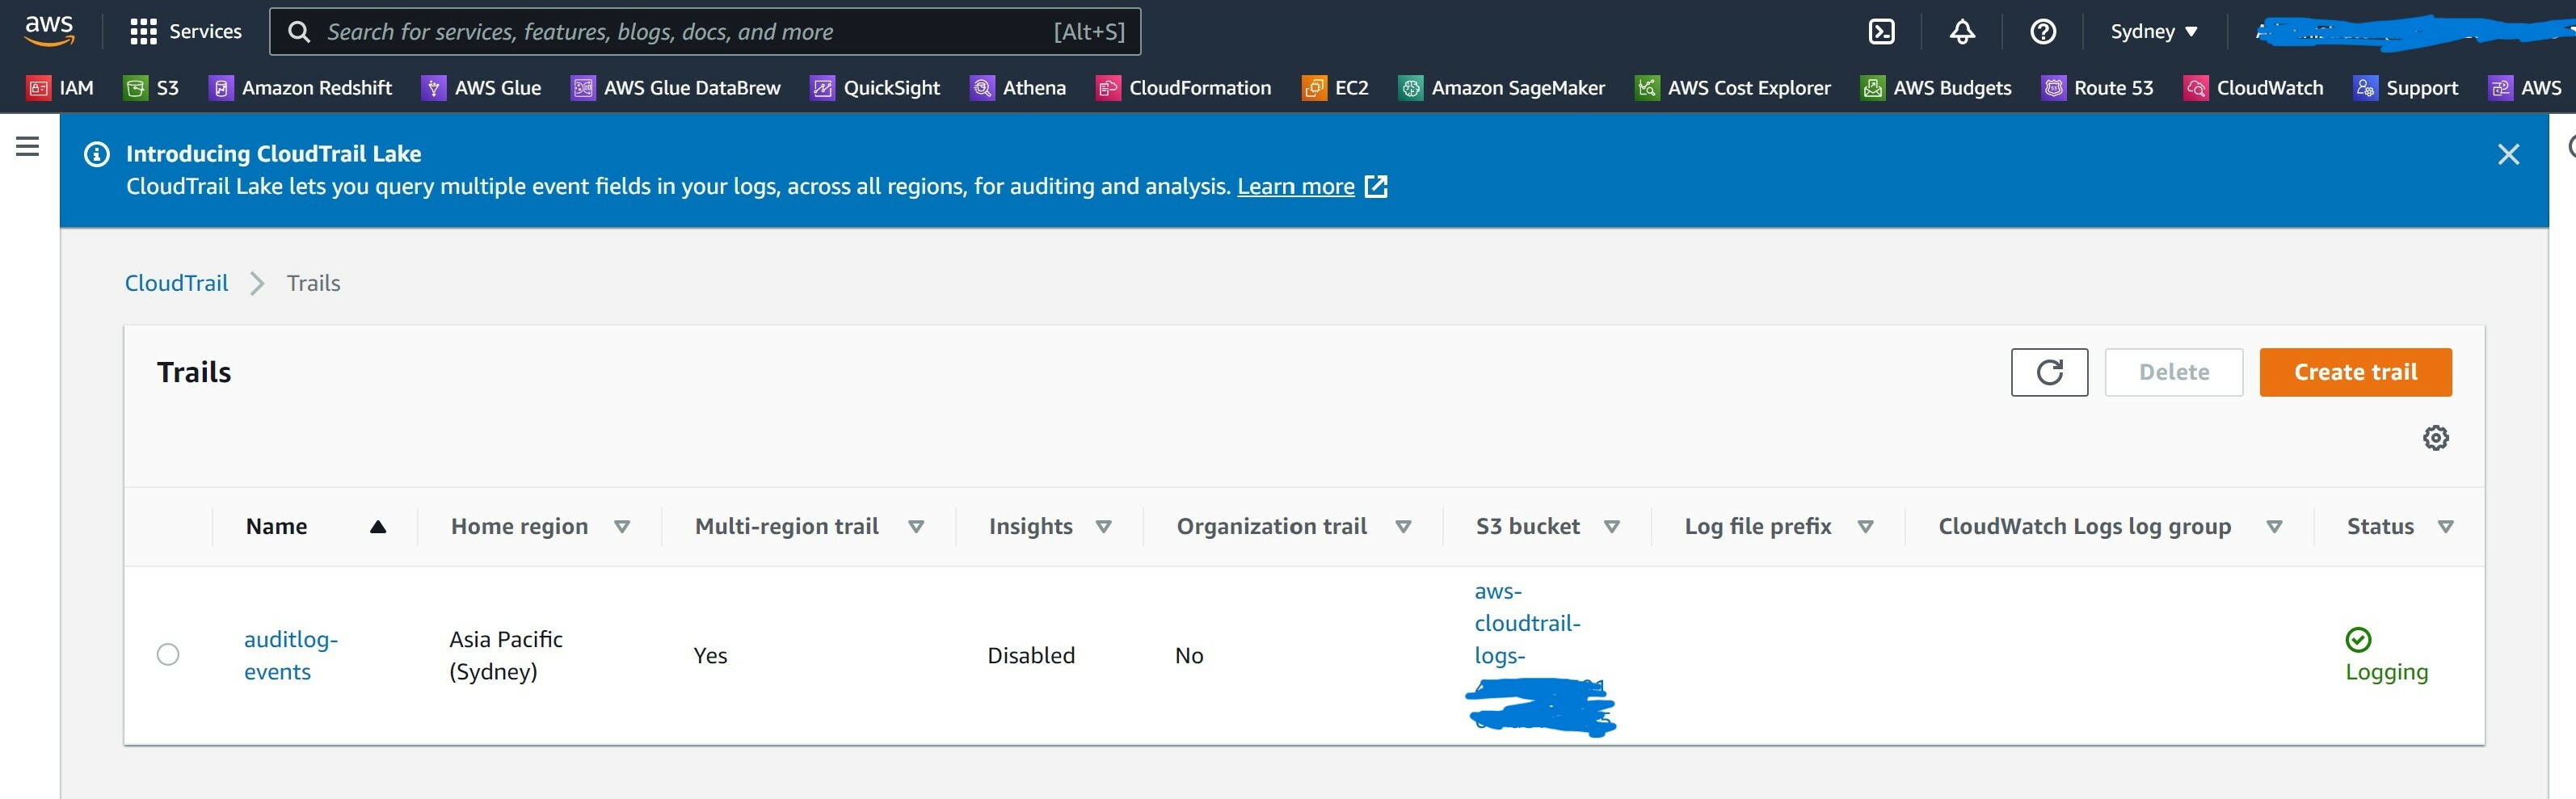Click the Disabled Insights value
Screen dimensions: 2576x799
tap(1031, 655)
